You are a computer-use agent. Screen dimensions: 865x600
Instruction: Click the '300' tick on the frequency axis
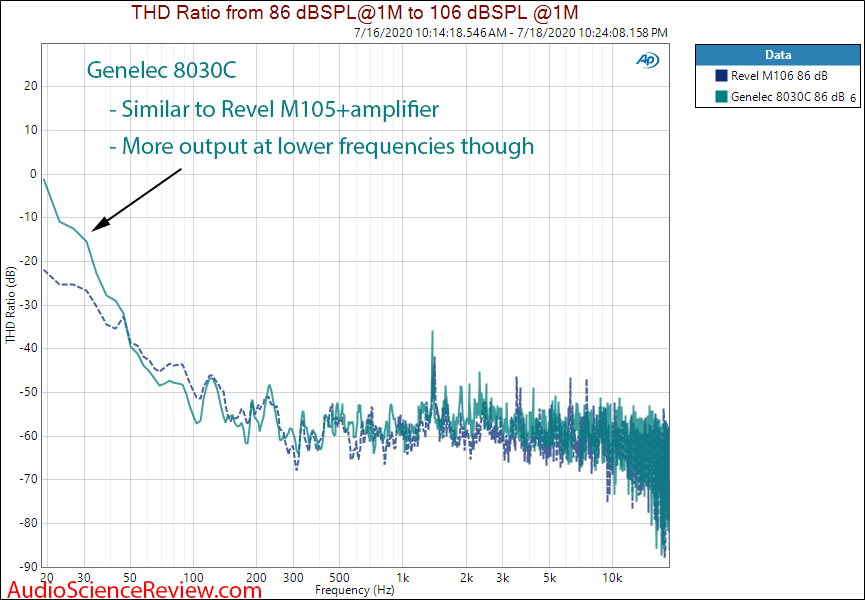pyautogui.click(x=293, y=578)
